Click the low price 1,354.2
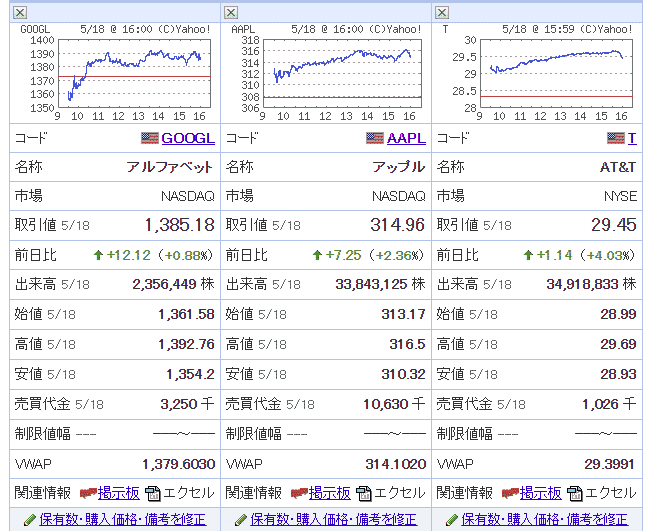Viewport: 647px width, 531px height. click(x=190, y=374)
